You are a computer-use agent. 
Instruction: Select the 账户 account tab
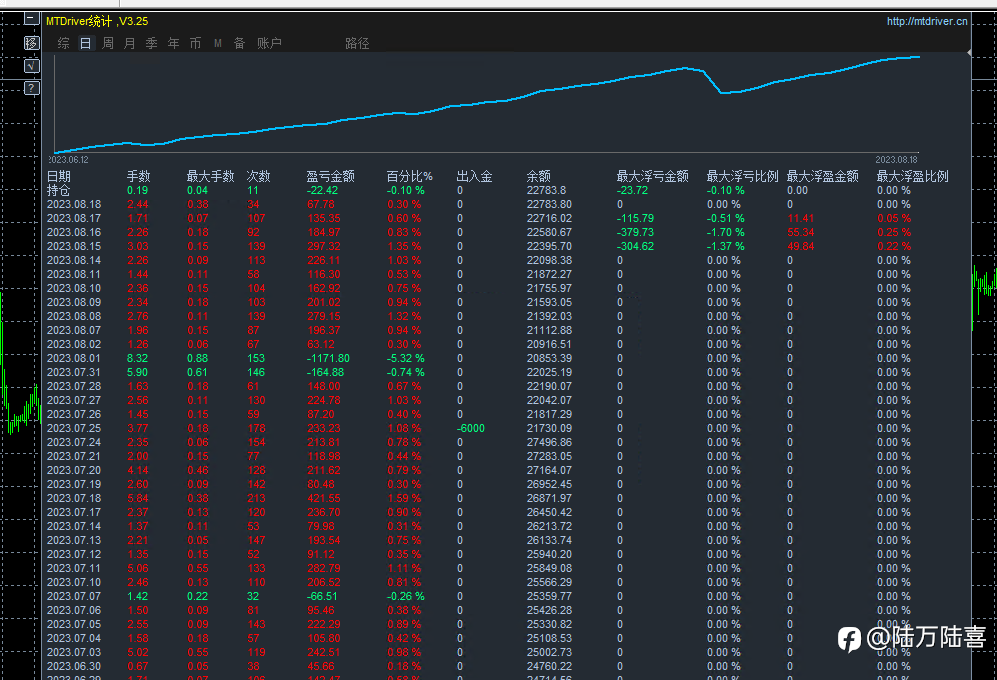tap(270, 43)
